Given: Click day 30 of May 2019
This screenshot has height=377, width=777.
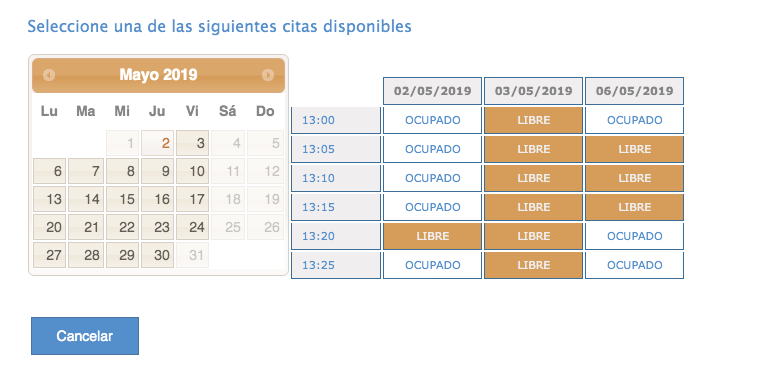Looking at the screenshot, I should pyautogui.click(x=158, y=255).
